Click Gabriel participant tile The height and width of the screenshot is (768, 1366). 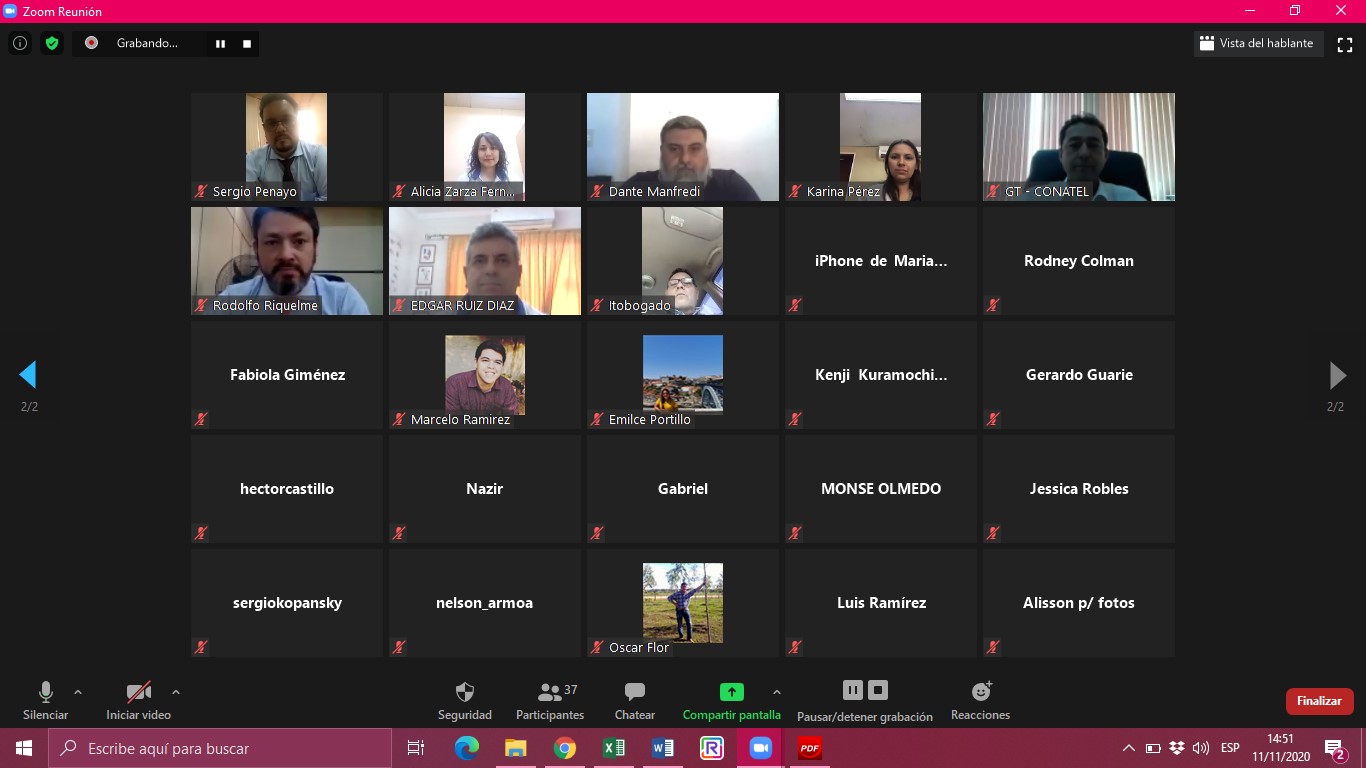click(x=683, y=489)
